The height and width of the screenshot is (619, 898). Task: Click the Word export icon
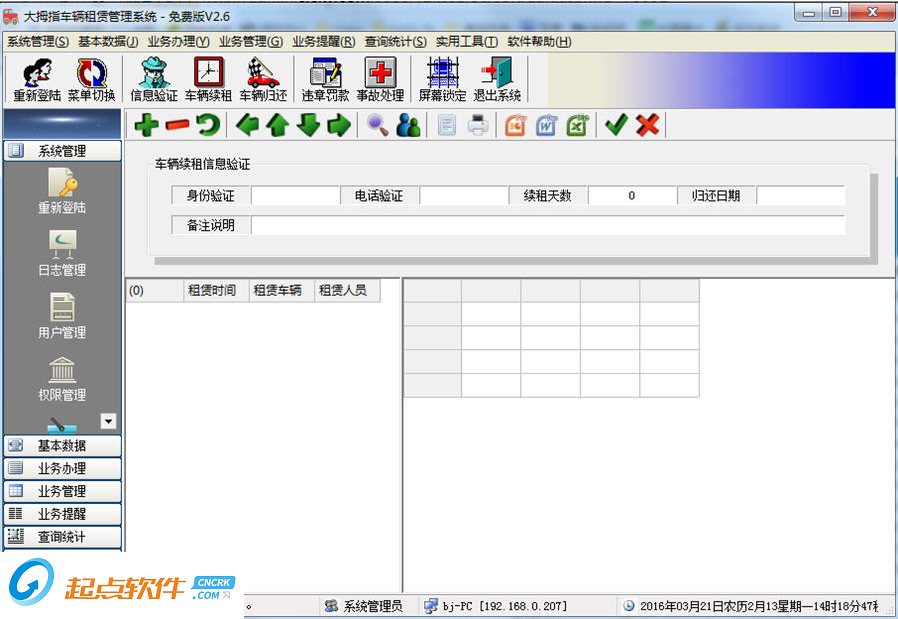[x=546, y=125]
